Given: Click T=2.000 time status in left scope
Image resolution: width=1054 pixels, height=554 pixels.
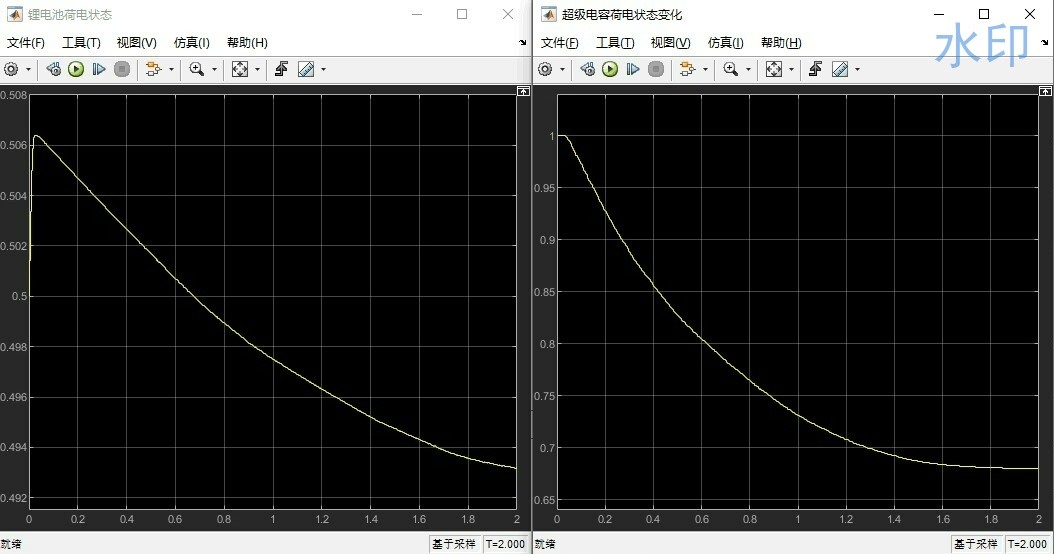Looking at the screenshot, I should point(505,544).
